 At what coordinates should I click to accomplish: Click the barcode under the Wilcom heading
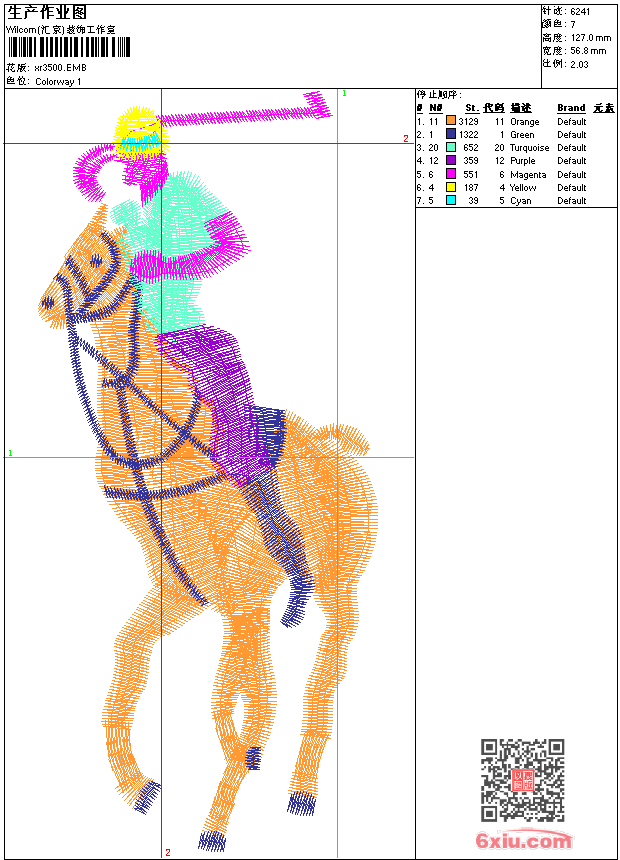[x=69, y=48]
